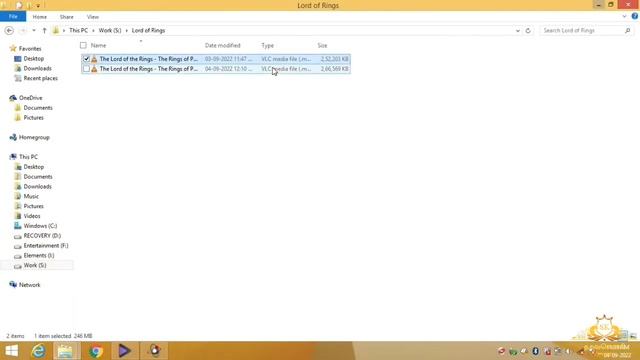Select the VLC file sized 2,52,203 KB
The width and height of the screenshot is (640, 360).
[x=216, y=59]
